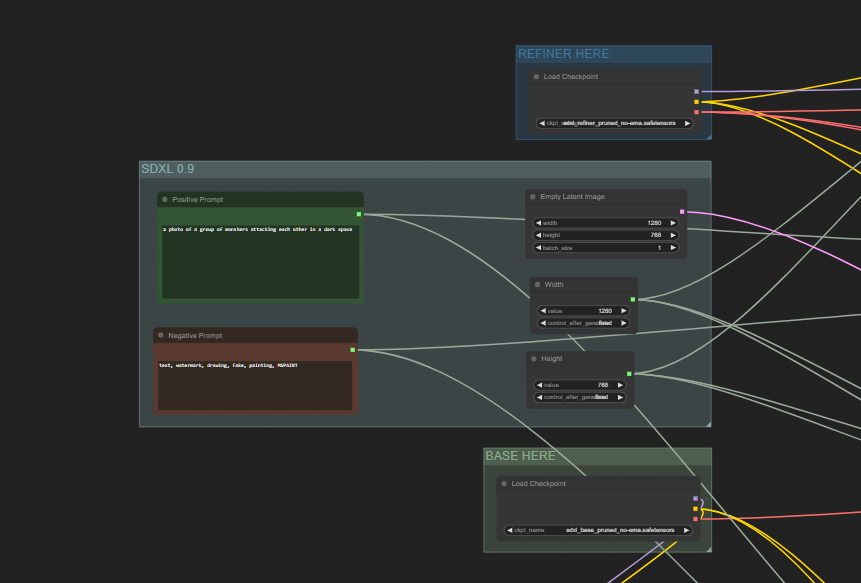Open Width node control_after_generate dropdown
Screen dimensions: 861x583
(x=584, y=323)
